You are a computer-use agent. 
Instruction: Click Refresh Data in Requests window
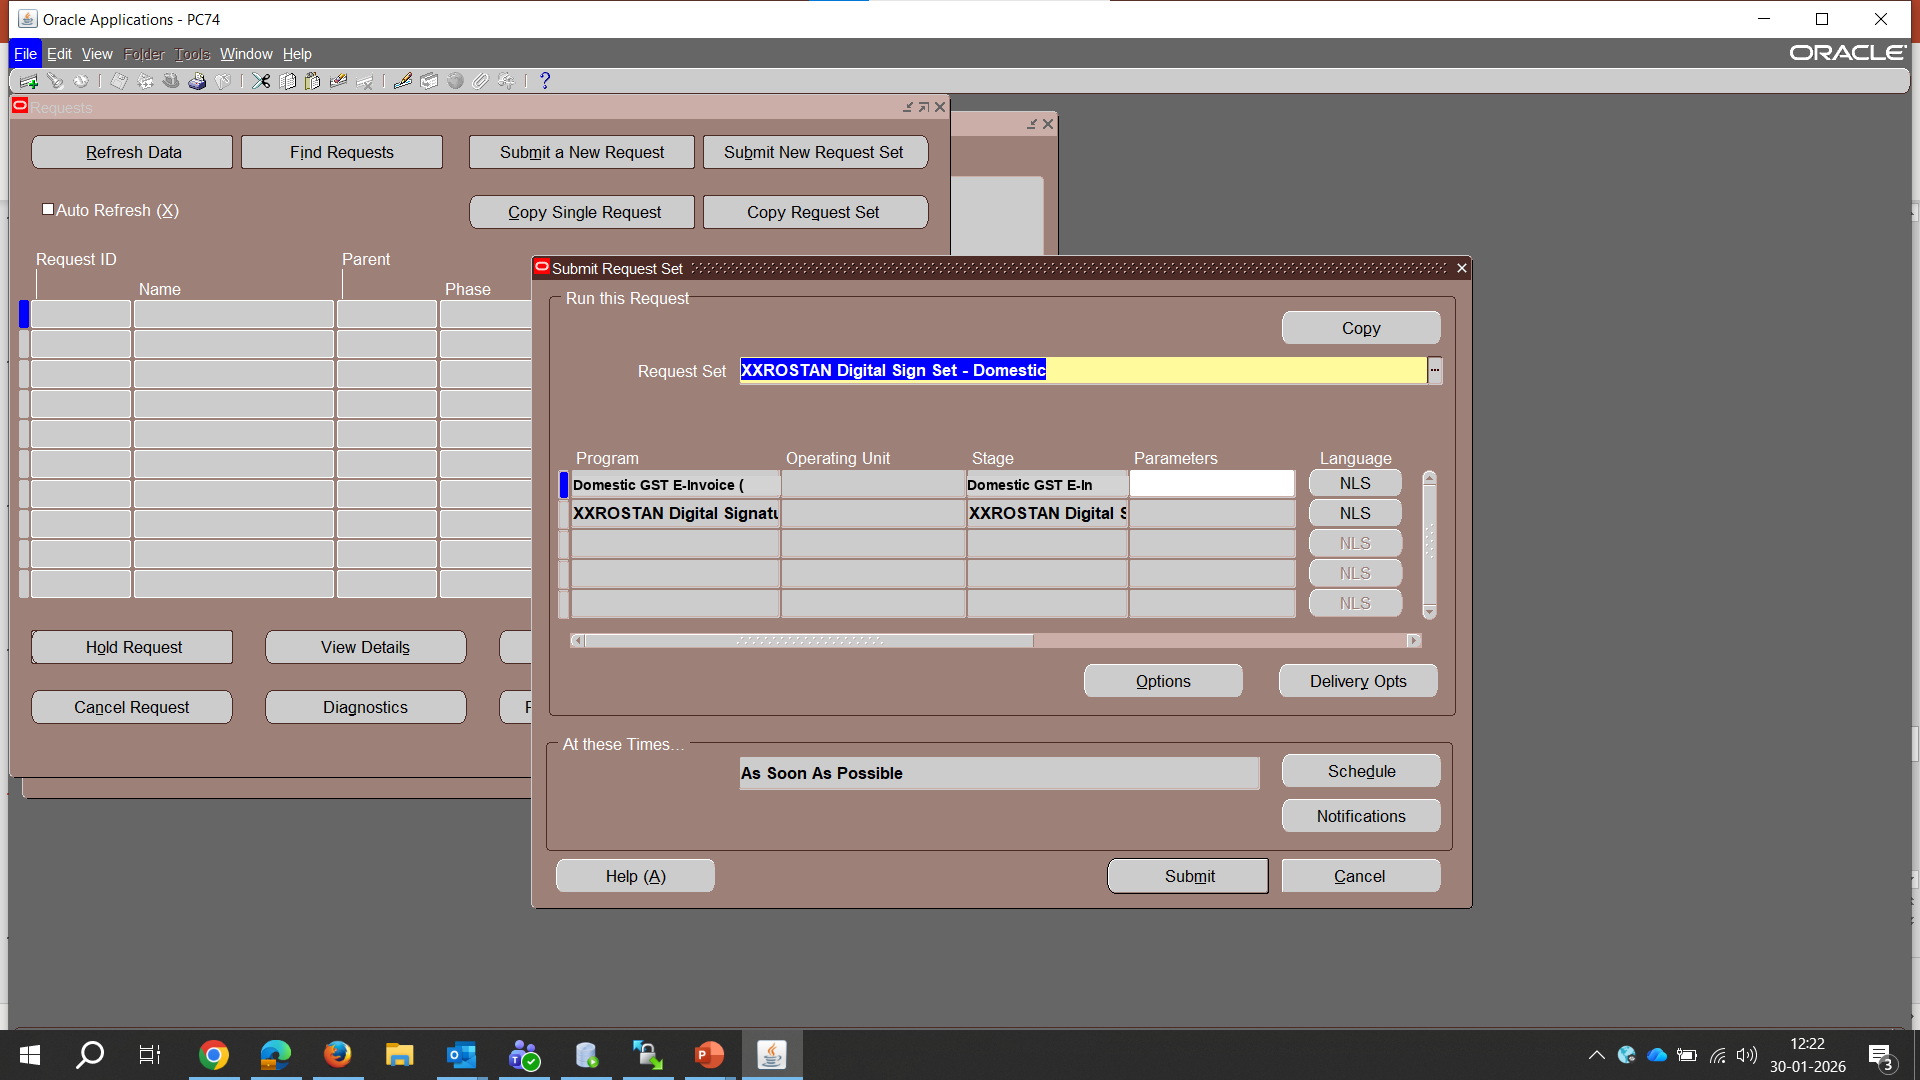(x=132, y=152)
